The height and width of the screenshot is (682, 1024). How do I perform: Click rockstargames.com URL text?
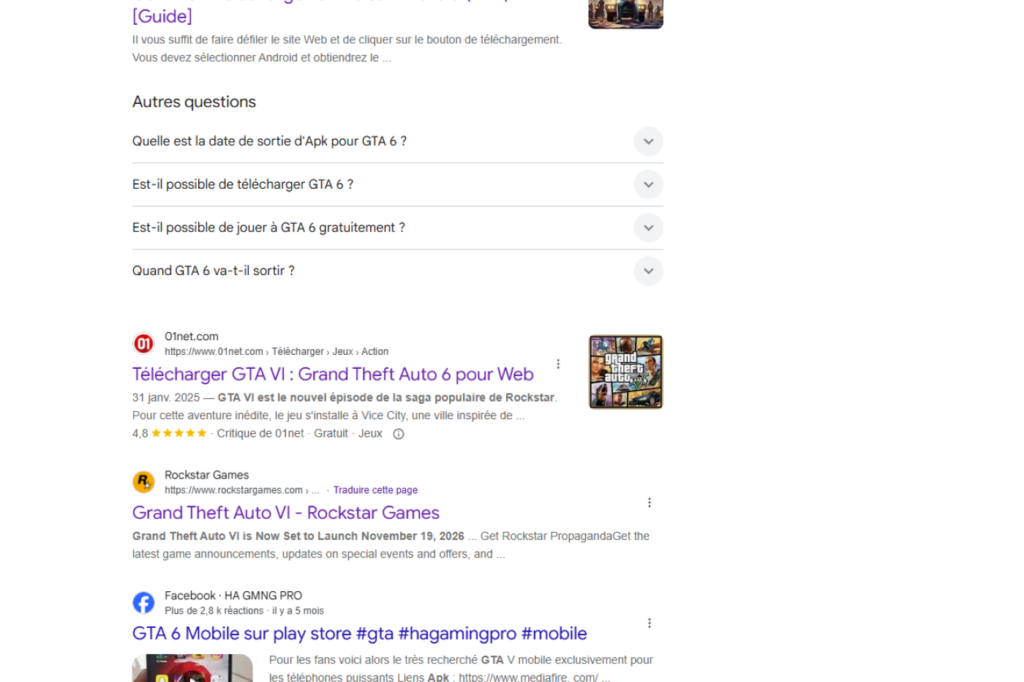pyautogui.click(x=242, y=490)
